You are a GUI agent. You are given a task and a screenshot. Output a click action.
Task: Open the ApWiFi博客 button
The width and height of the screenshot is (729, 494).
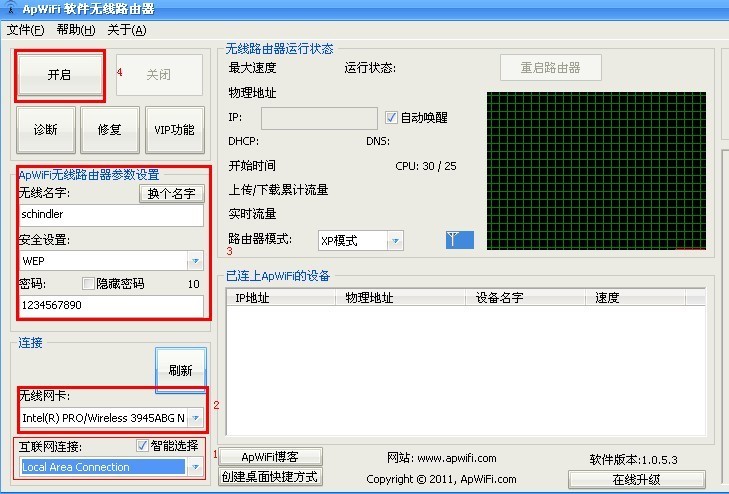pos(270,457)
